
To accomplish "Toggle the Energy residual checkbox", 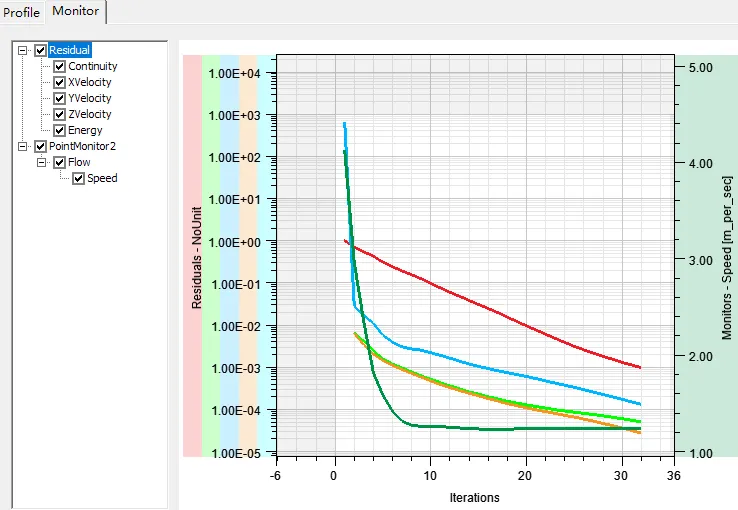I will click(59, 130).
